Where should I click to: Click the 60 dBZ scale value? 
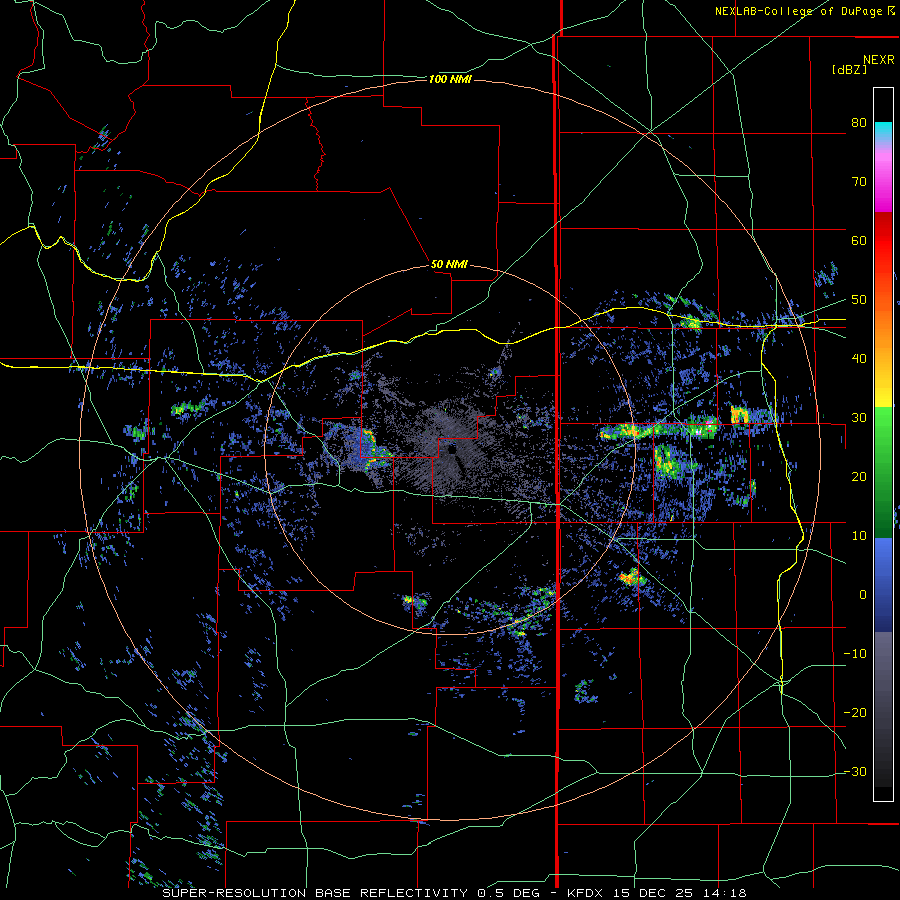pyautogui.click(x=859, y=240)
